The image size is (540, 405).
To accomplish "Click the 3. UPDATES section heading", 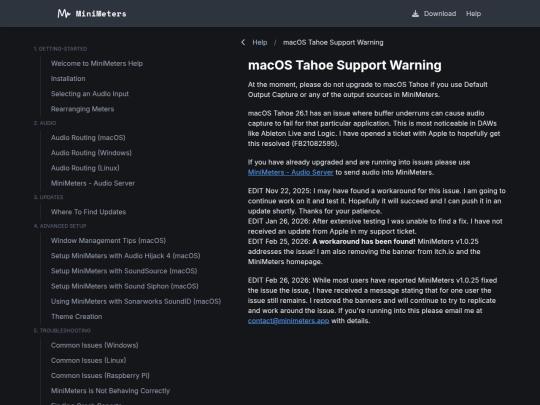I will click(49, 197).
